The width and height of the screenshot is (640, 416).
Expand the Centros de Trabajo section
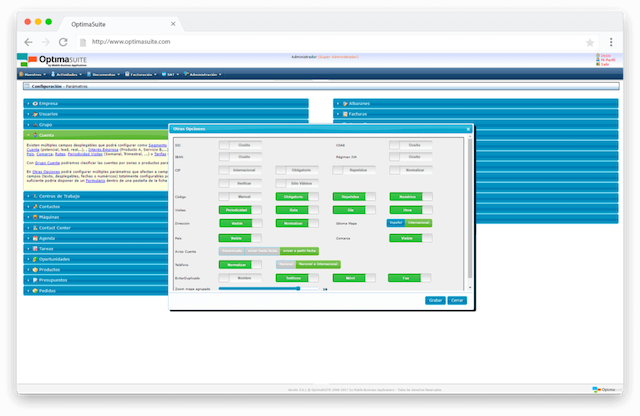tap(58, 195)
